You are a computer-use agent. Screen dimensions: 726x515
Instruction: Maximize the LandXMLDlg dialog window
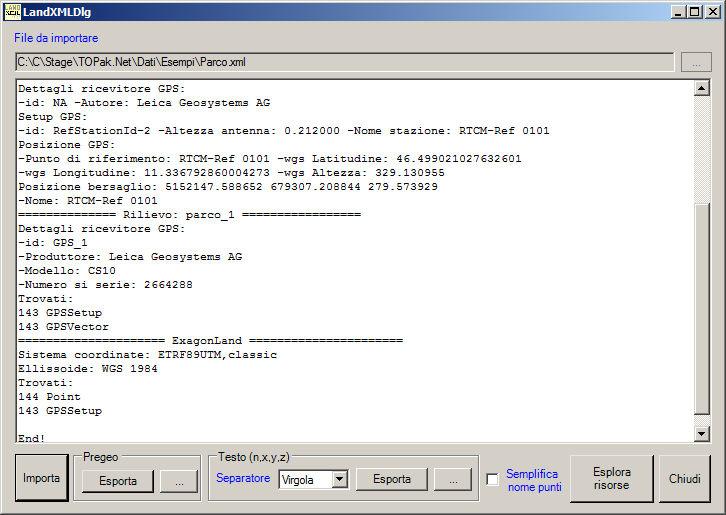tap(695, 11)
